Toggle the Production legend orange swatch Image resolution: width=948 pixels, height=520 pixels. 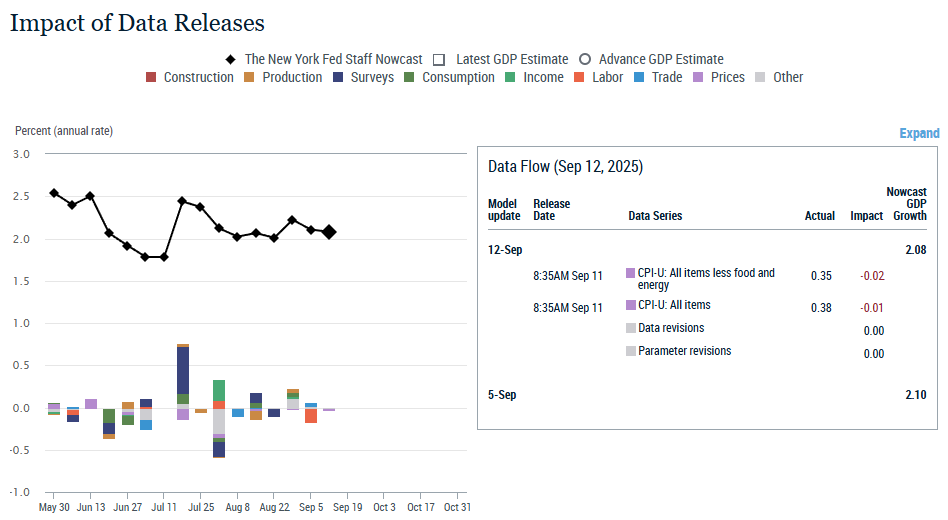click(x=250, y=78)
